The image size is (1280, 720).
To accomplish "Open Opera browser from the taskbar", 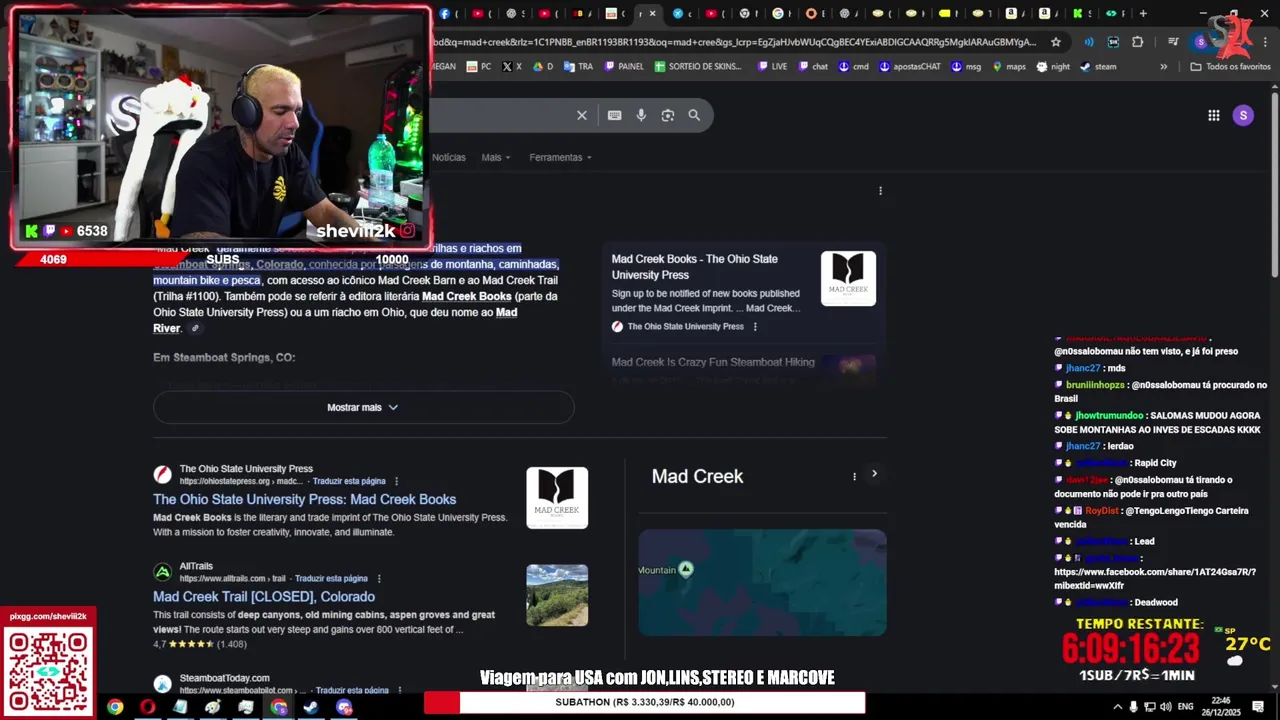I will click(148, 707).
